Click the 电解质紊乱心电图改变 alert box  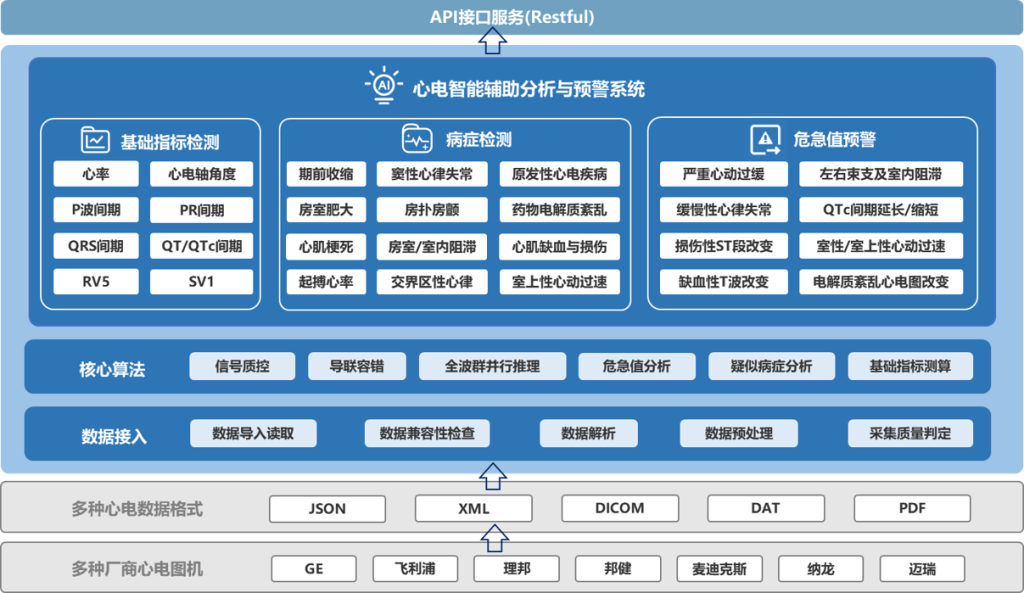click(x=881, y=282)
